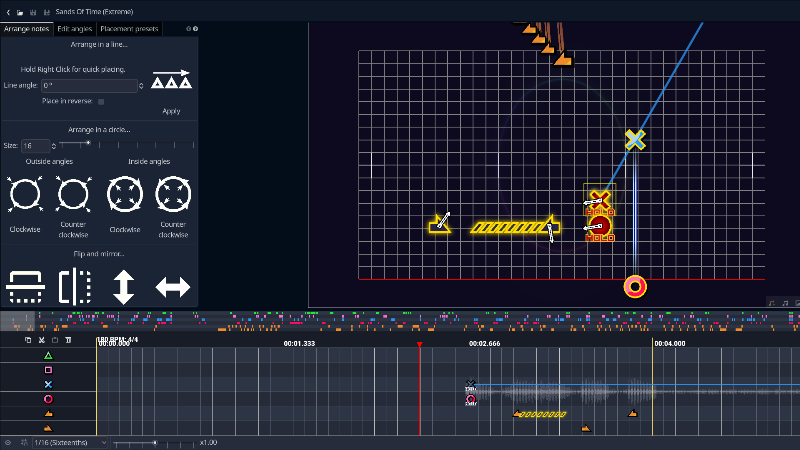The image size is (800, 450).
Task: Click the x1.00 speed label
Action: (x=208, y=443)
